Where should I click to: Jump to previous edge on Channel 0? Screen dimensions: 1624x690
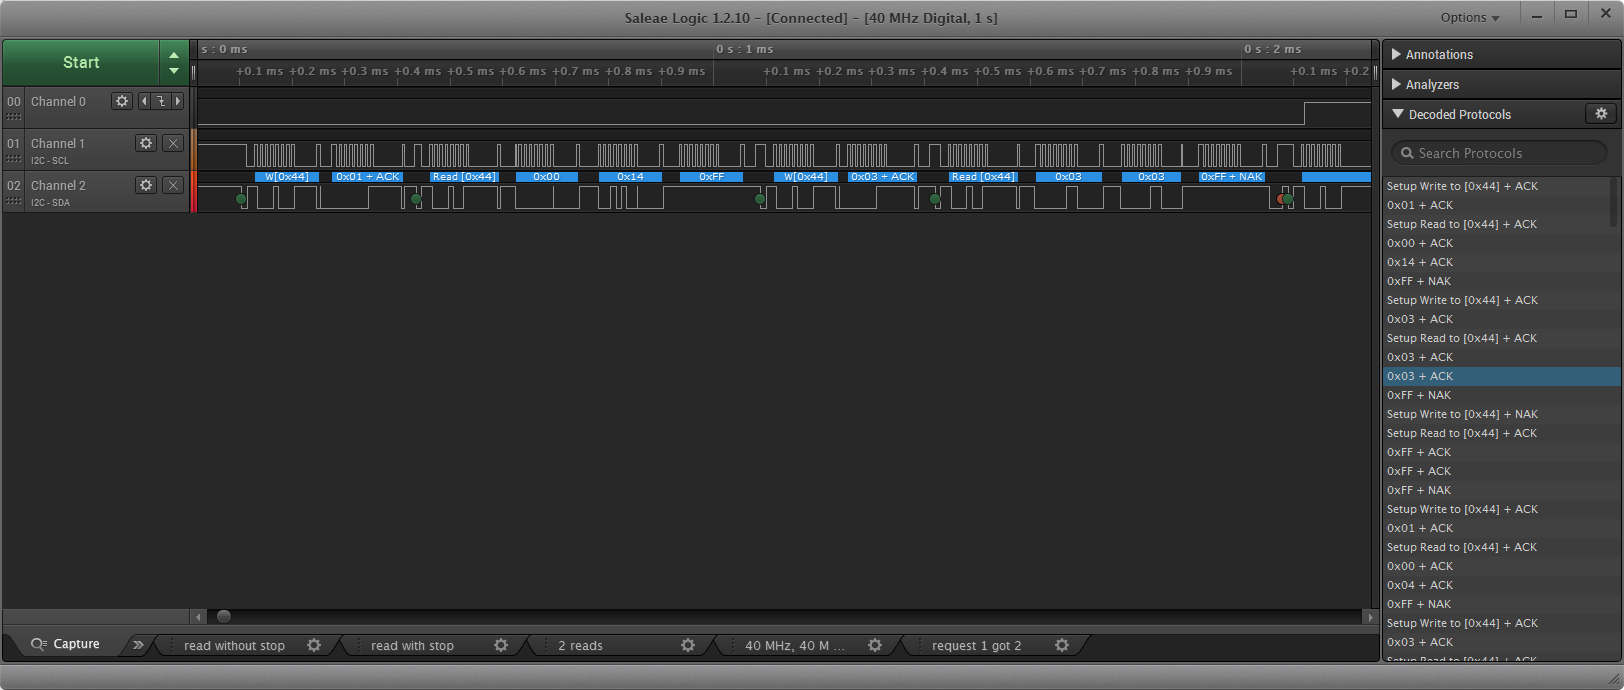pyautogui.click(x=144, y=101)
